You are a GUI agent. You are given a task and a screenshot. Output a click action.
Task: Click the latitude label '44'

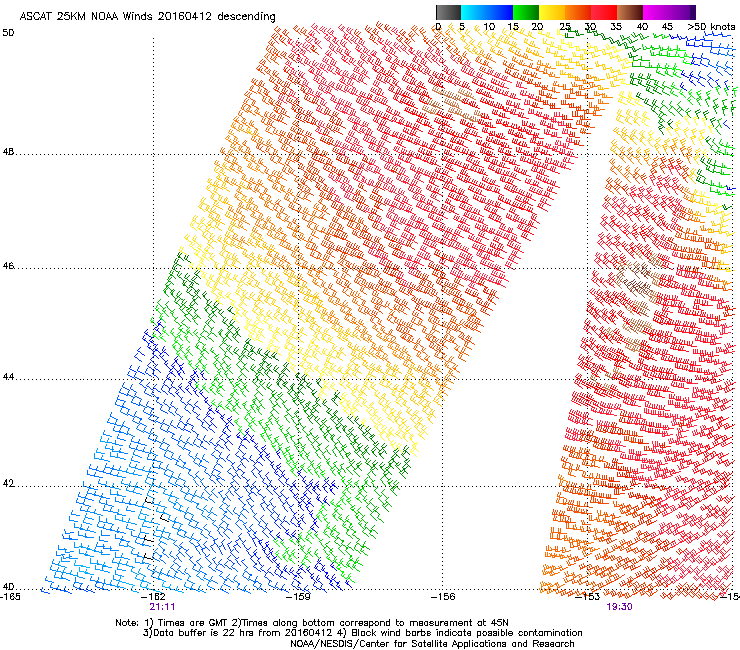tap(8, 377)
